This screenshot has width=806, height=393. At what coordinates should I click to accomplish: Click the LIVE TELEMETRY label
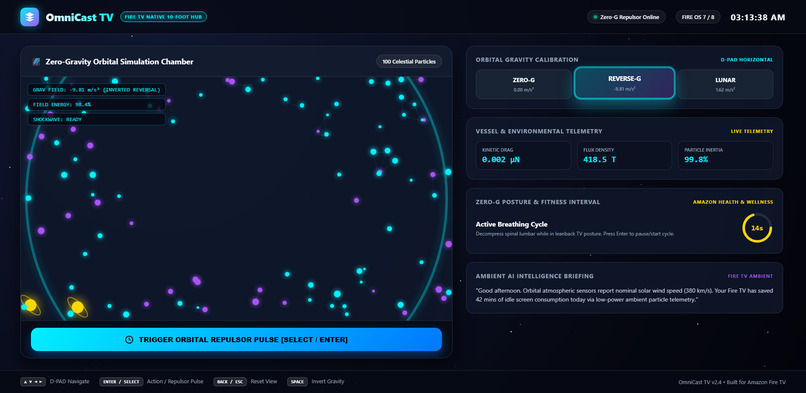(752, 131)
